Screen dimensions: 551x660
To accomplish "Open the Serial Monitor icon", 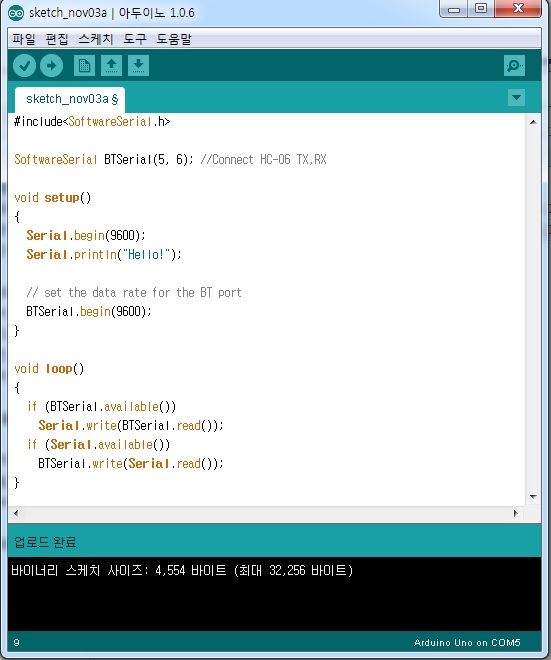I will tap(514, 66).
